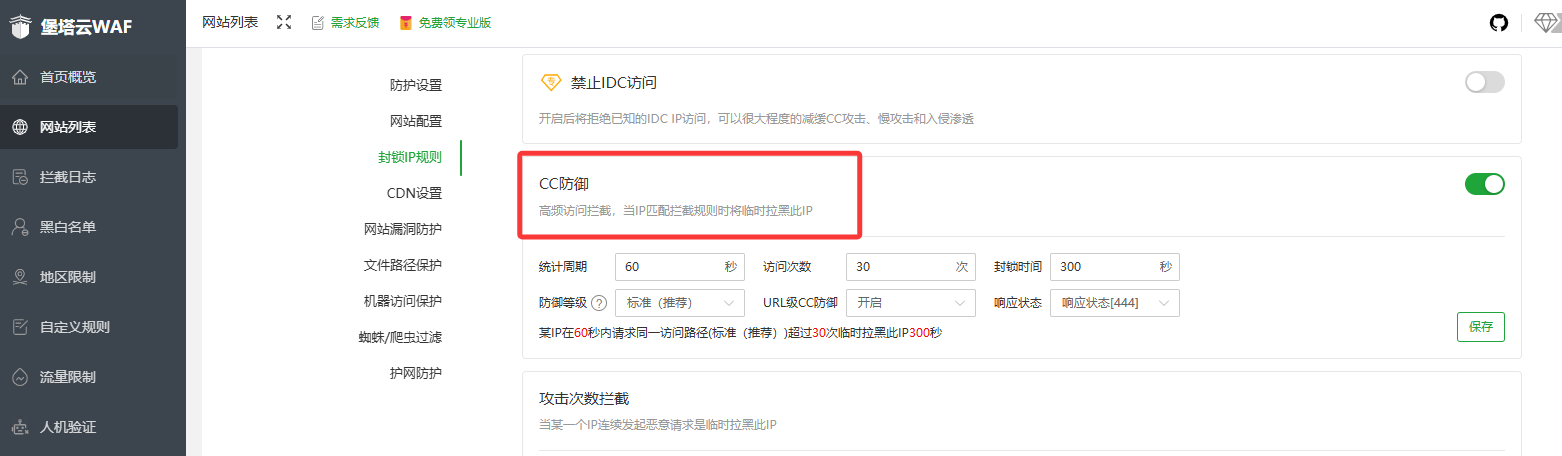Select the 机器访问保护 tab
Image resolution: width=1562 pixels, height=456 pixels.
coord(403,301)
